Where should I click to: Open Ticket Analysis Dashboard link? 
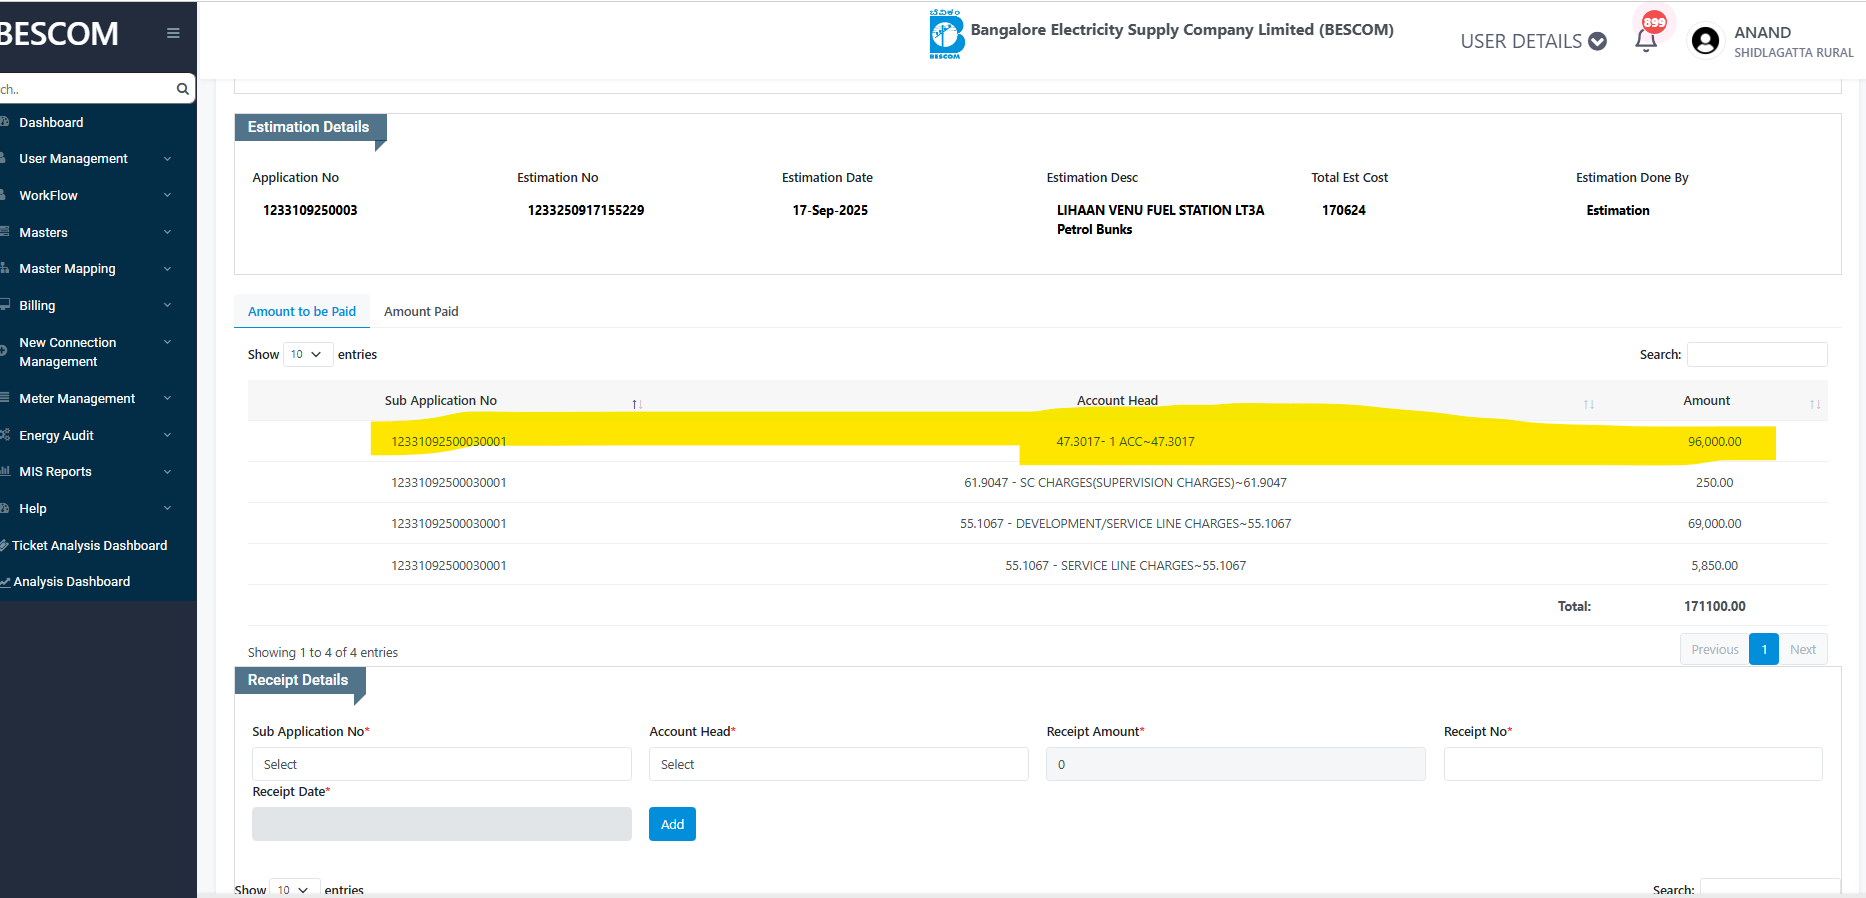[x=90, y=546]
